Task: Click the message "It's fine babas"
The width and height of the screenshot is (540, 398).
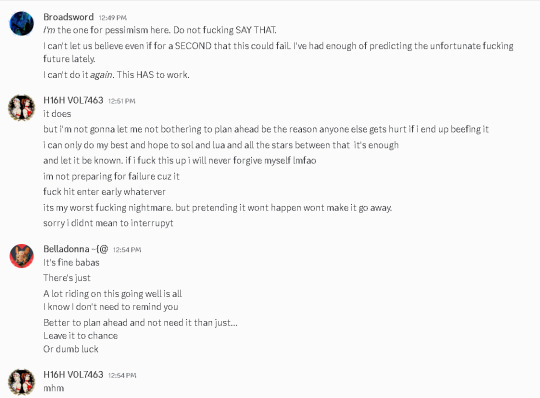Action: (x=71, y=262)
